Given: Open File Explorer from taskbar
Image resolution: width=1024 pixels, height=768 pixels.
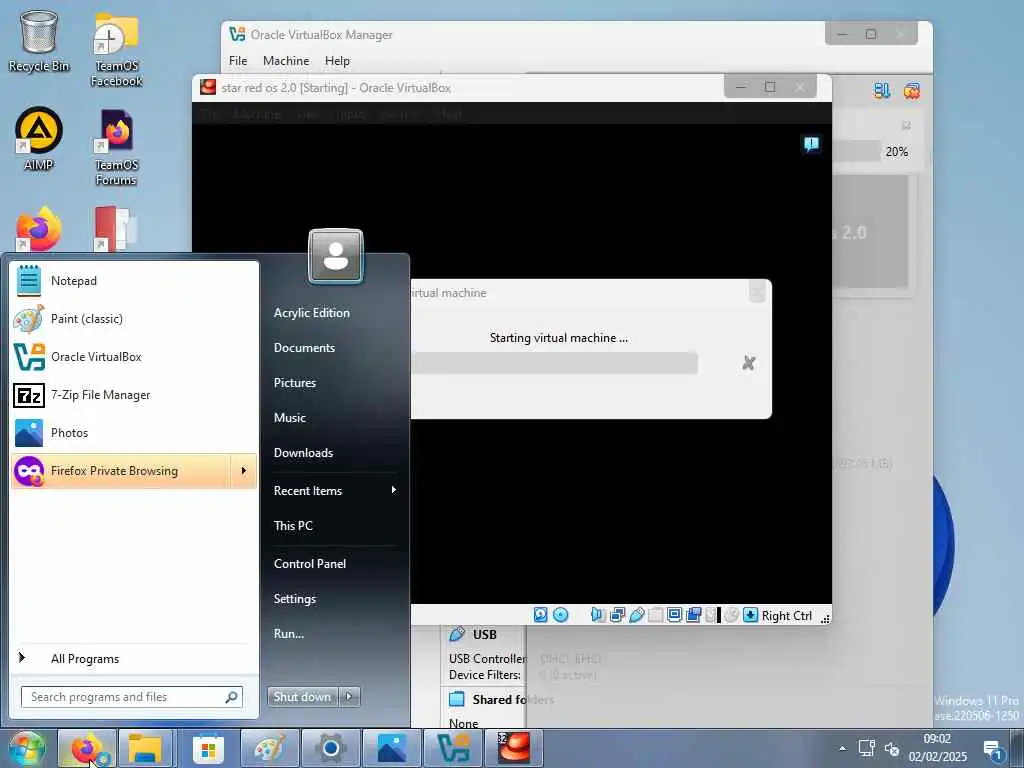Looking at the screenshot, I should (x=146, y=748).
